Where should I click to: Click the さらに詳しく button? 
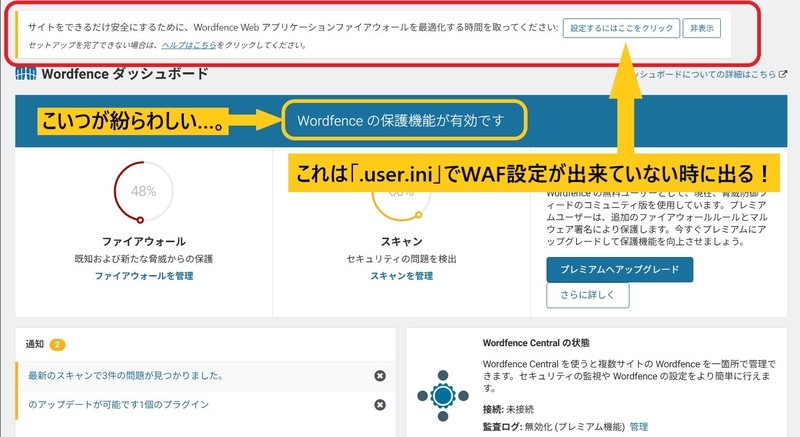pyautogui.click(x=587, y=295)
